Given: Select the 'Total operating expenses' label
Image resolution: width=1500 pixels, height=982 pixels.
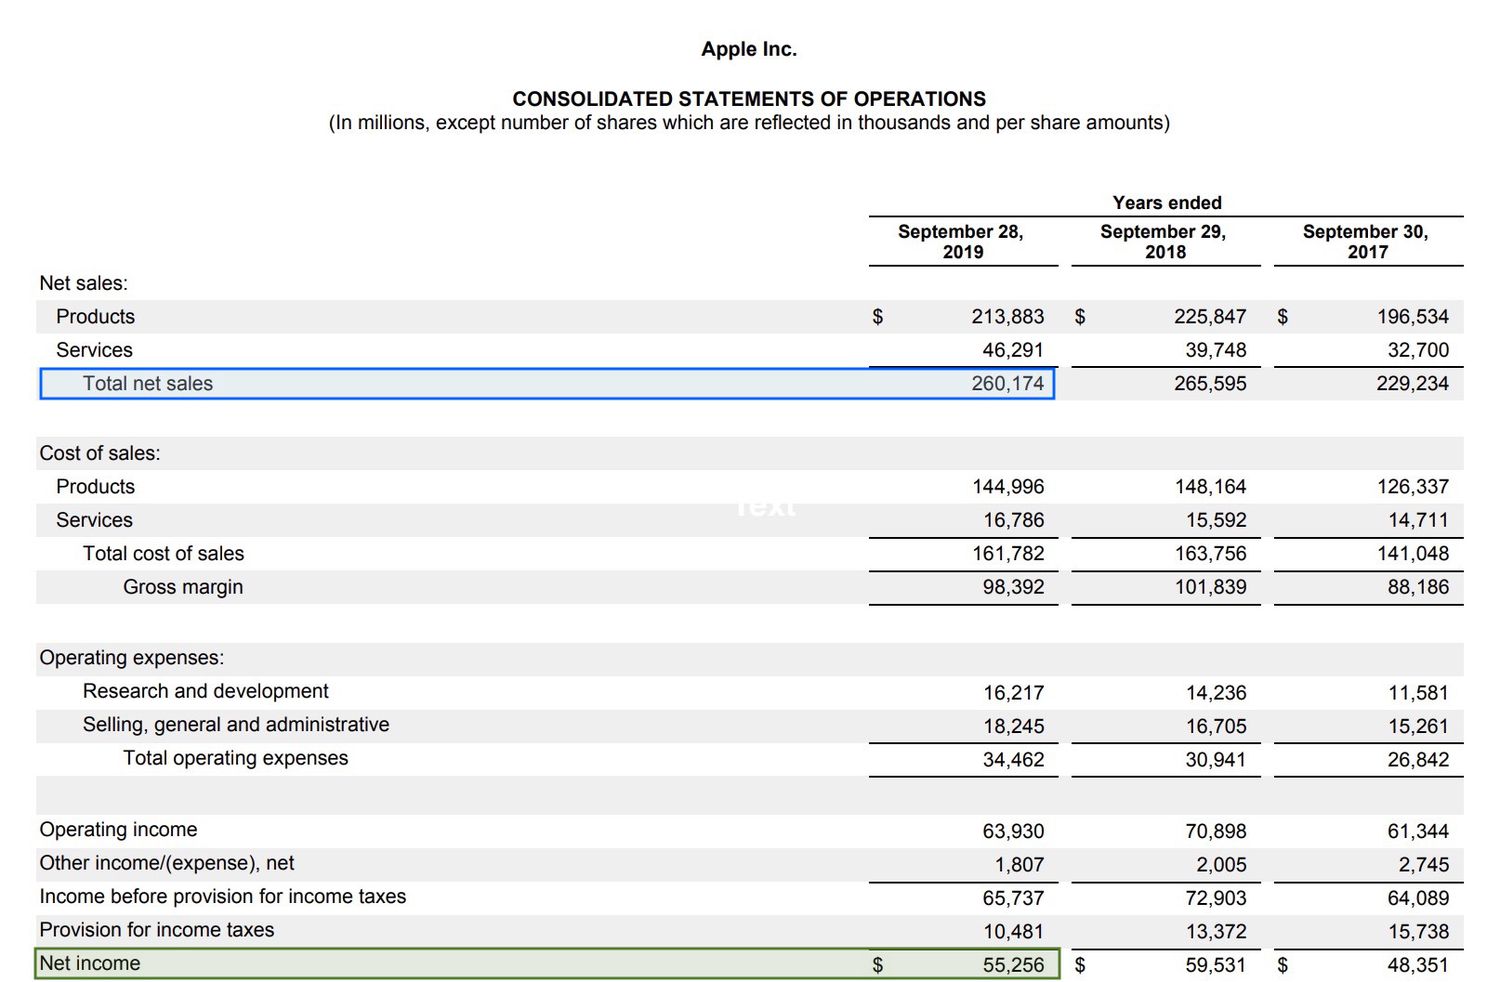Looking at the screenshot, I should [x=235, y=759].
